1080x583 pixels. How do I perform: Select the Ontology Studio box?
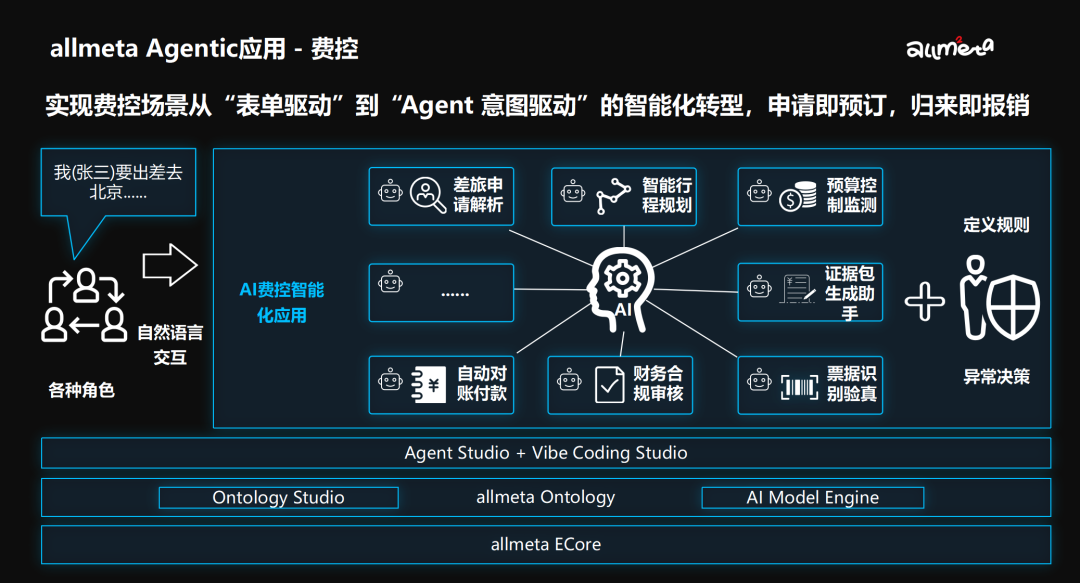pyautogui.click(x=278, y=498)
